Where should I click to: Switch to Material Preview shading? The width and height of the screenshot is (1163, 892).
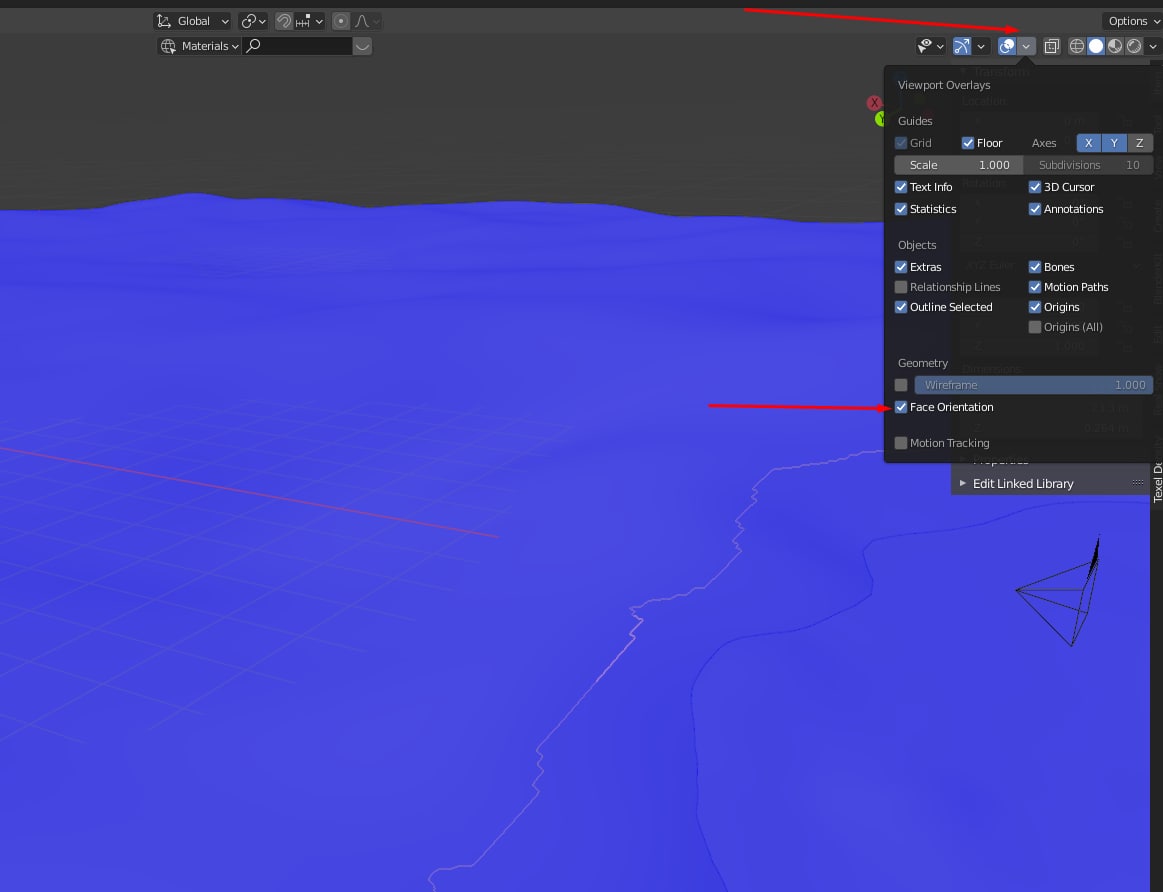[1115, 46]
